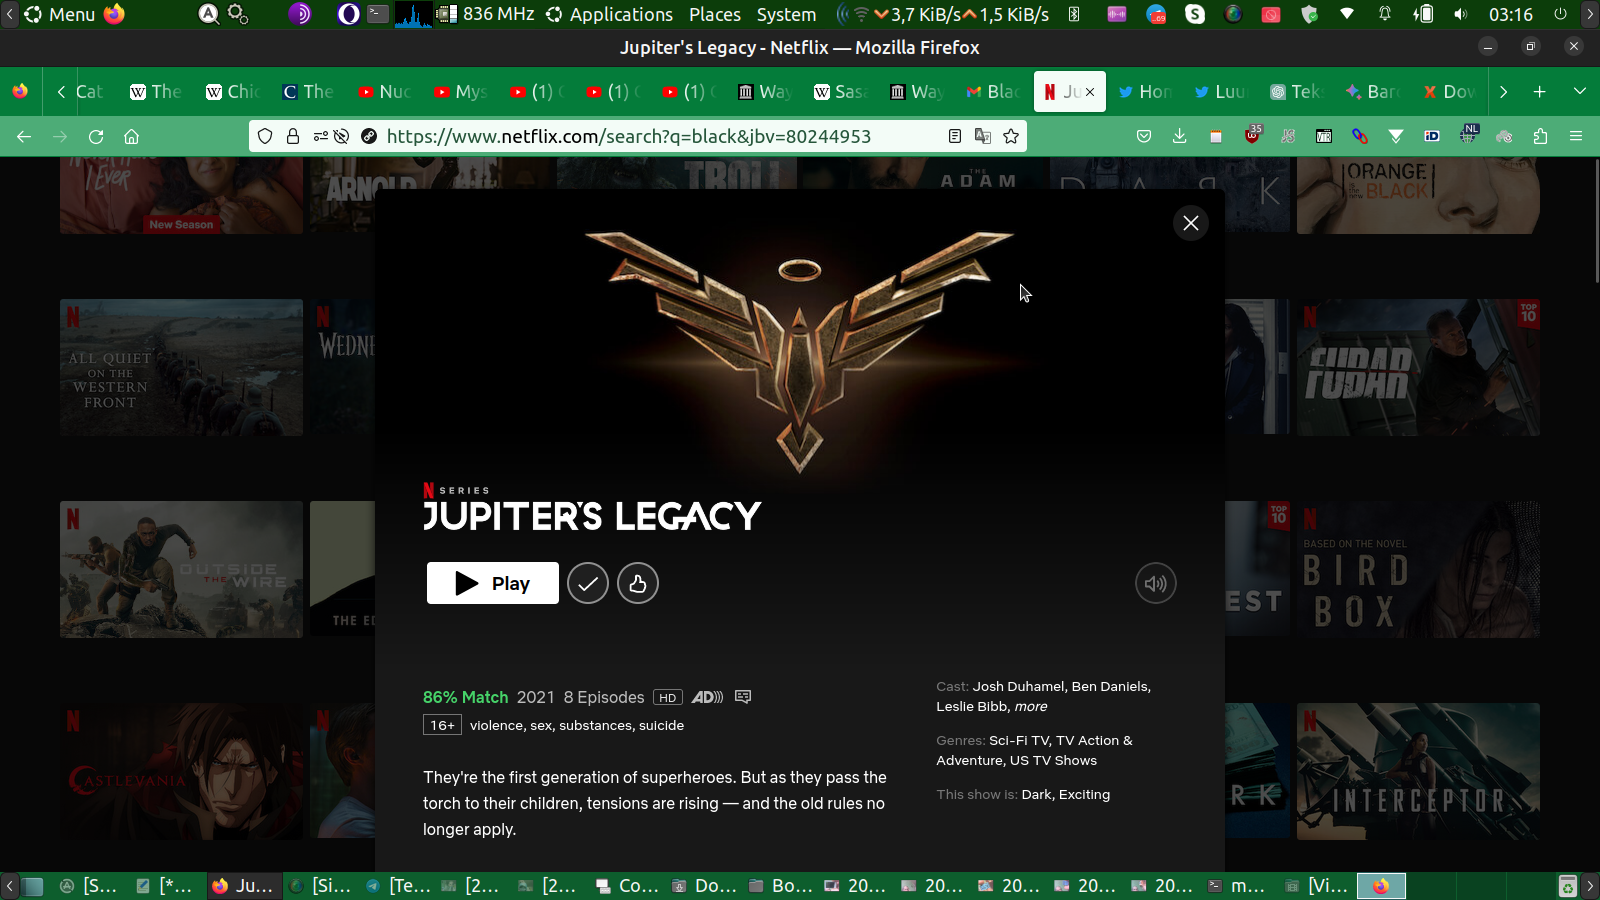Open tracking protection shield in address bar

point(265,136)
